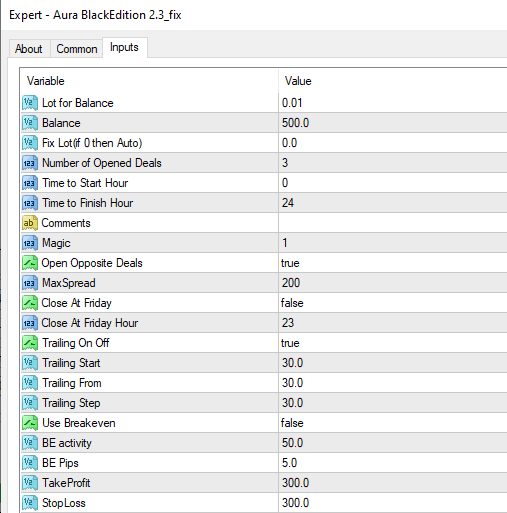The width and height of the screenshot is (507, 513).
Task: Click the boolean icon next to Open Opposite Deals
Action: (x=30, y=263)
